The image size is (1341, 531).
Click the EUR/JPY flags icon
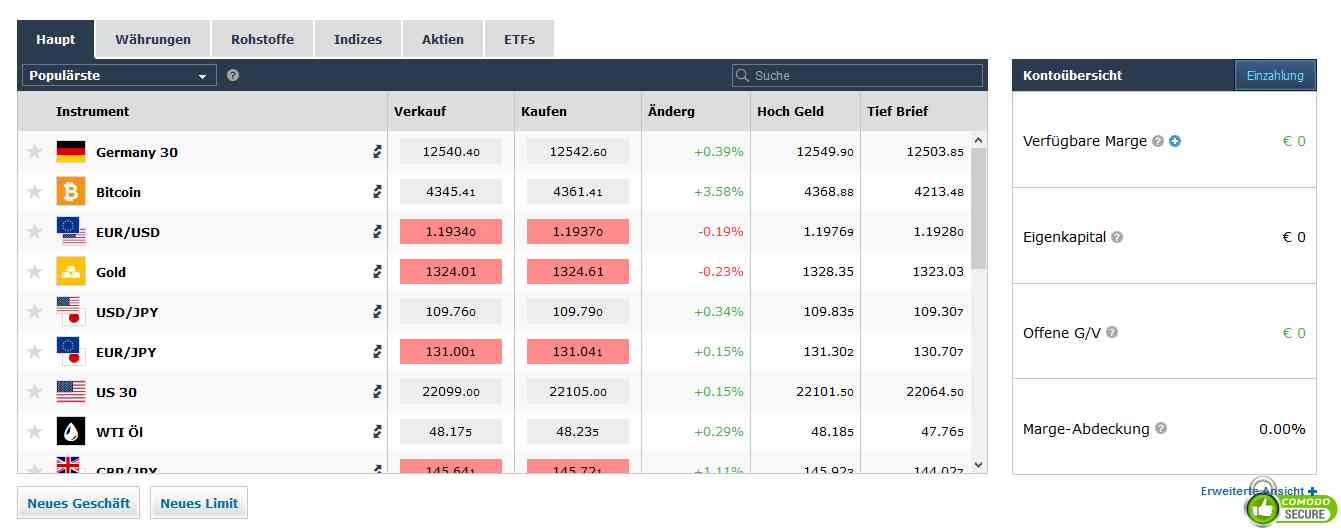[x=71, y=351]
